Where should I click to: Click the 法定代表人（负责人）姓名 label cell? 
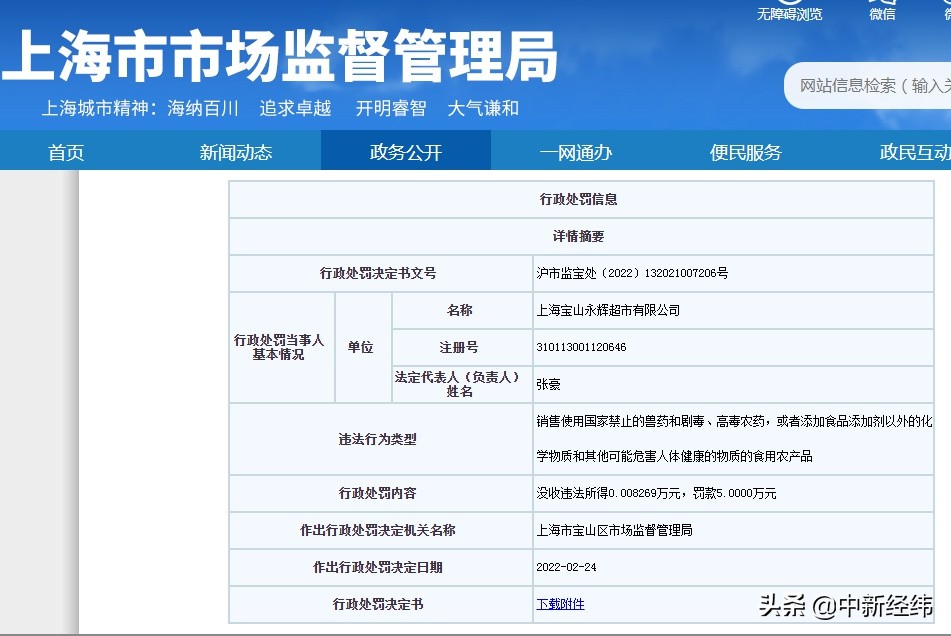tap(462, 384)
